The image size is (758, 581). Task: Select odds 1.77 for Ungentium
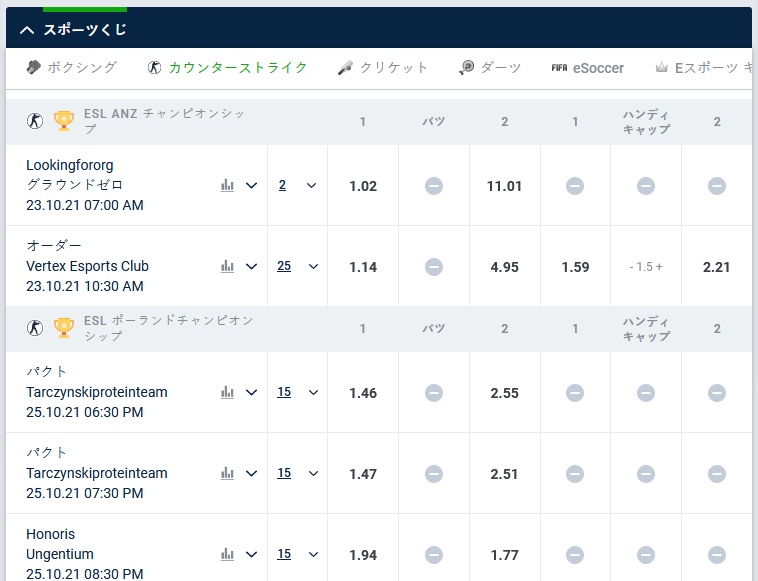coord(504,555)
